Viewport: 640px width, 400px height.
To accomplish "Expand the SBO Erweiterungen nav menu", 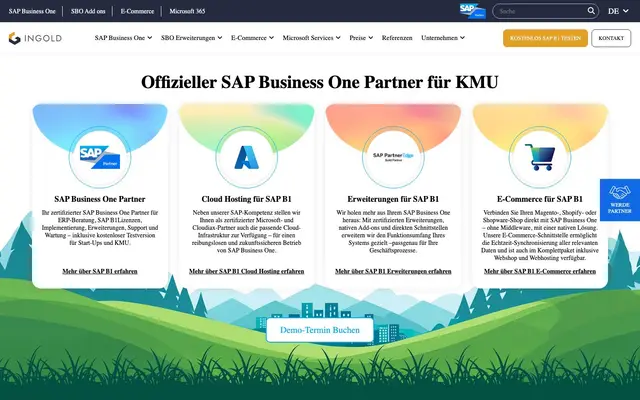I will 191,38.
